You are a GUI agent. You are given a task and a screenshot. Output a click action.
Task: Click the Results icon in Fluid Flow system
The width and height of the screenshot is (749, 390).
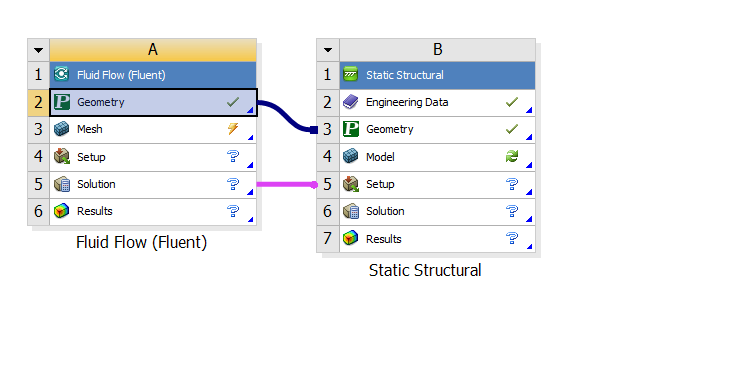click(62, 211)
